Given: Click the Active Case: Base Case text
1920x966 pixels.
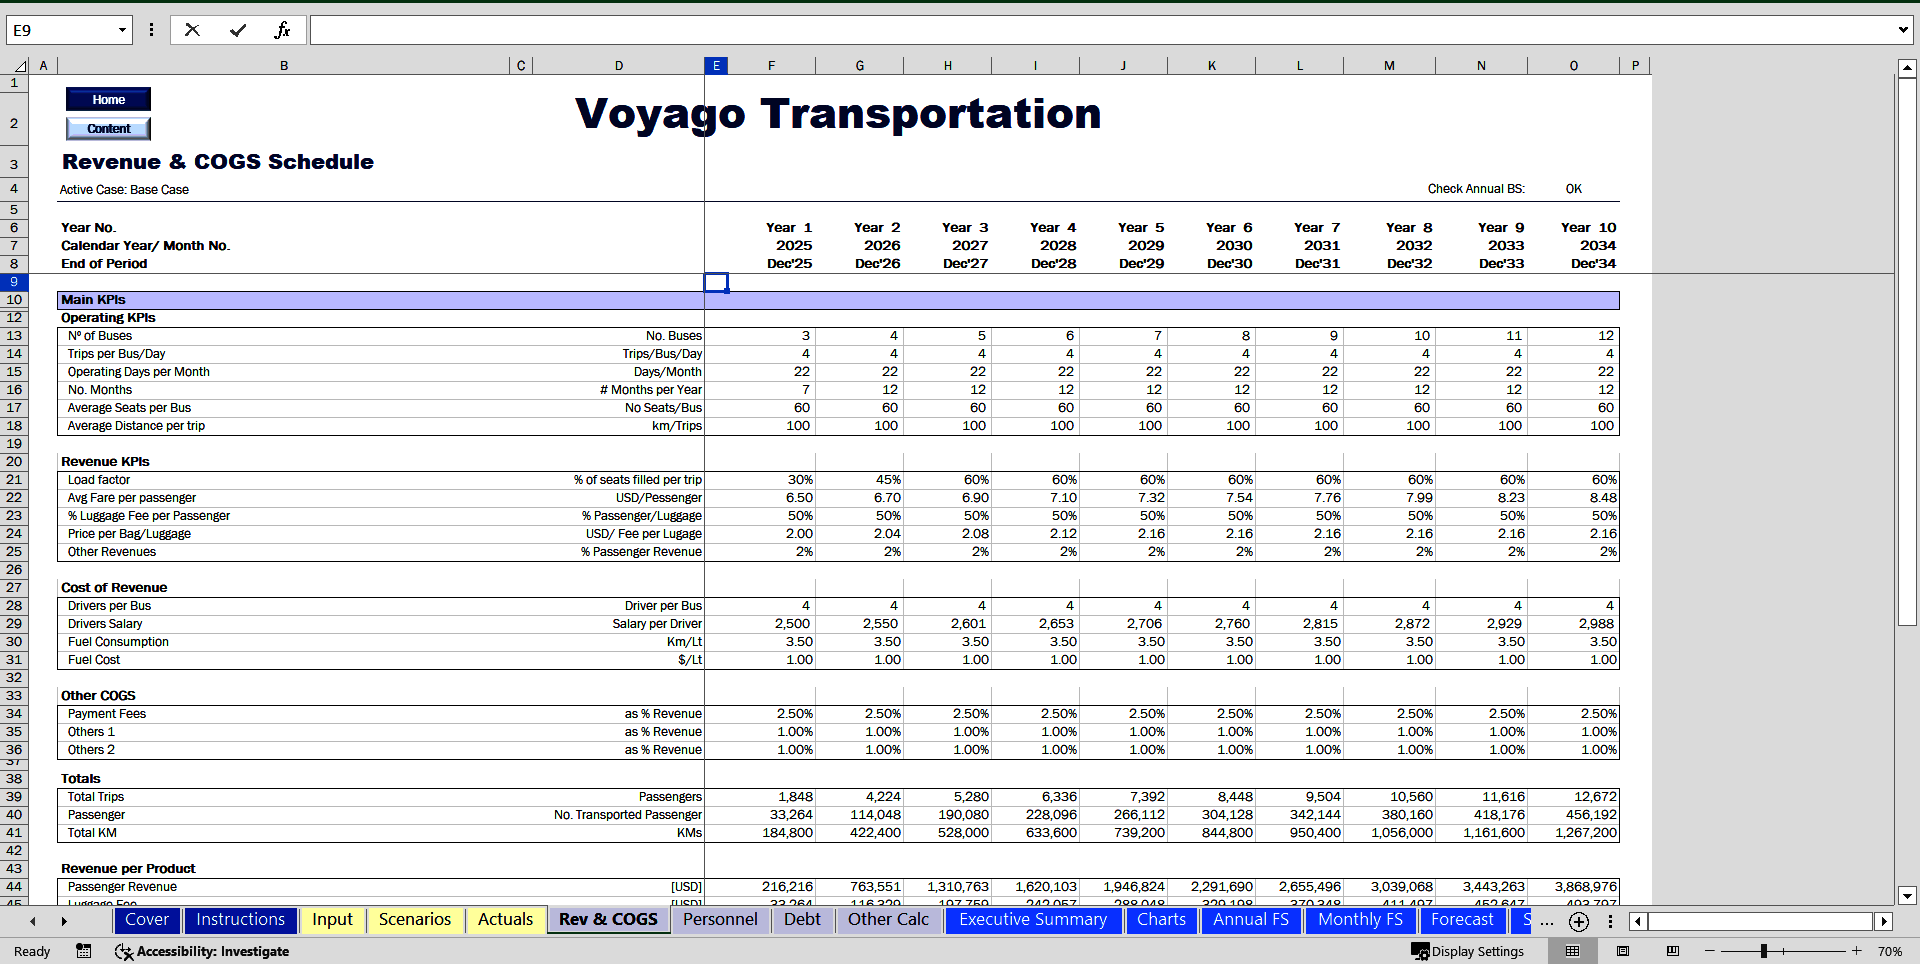Looking at the screenshot, I should pyautogui.click(x=124, y=190).
